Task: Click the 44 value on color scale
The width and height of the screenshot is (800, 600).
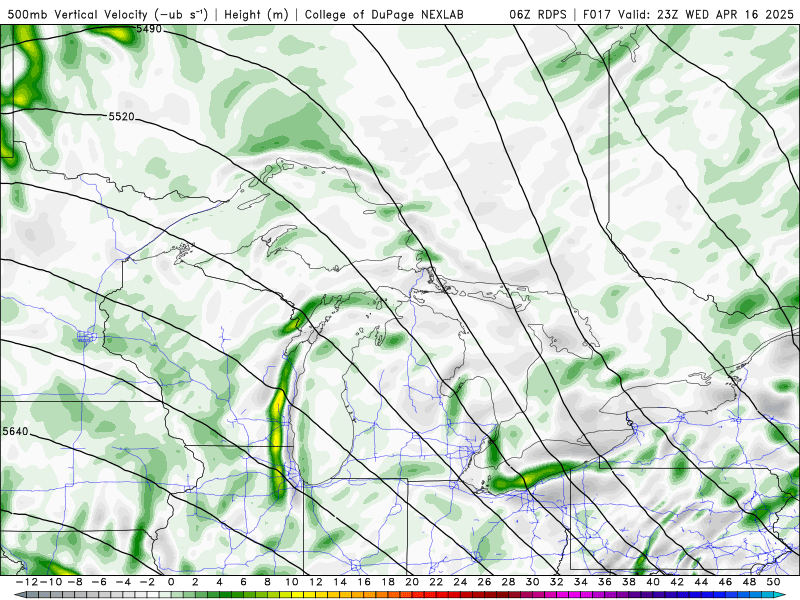Action: click(702, 582)
